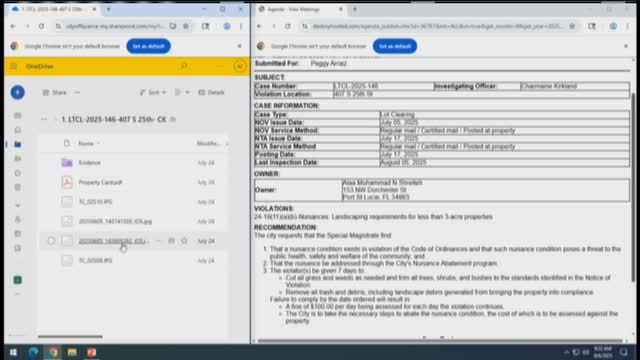
Task: Reload the page in left Chrome window
Action: [41, 26]
